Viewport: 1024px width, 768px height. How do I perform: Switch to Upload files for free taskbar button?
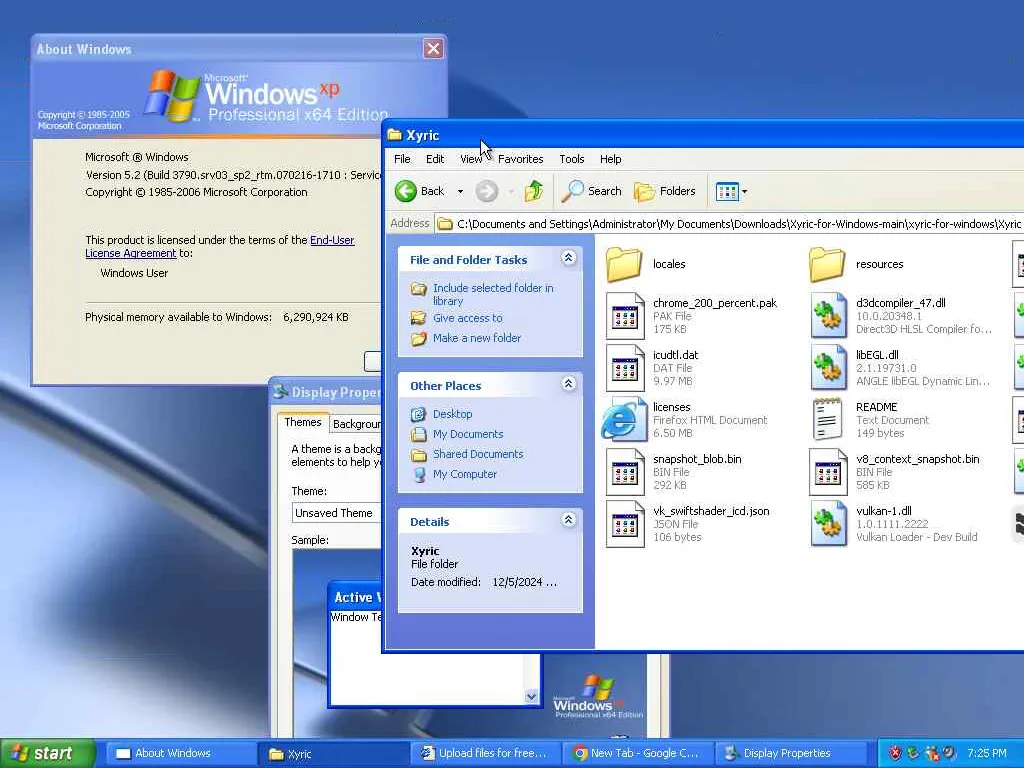(486, 753)
